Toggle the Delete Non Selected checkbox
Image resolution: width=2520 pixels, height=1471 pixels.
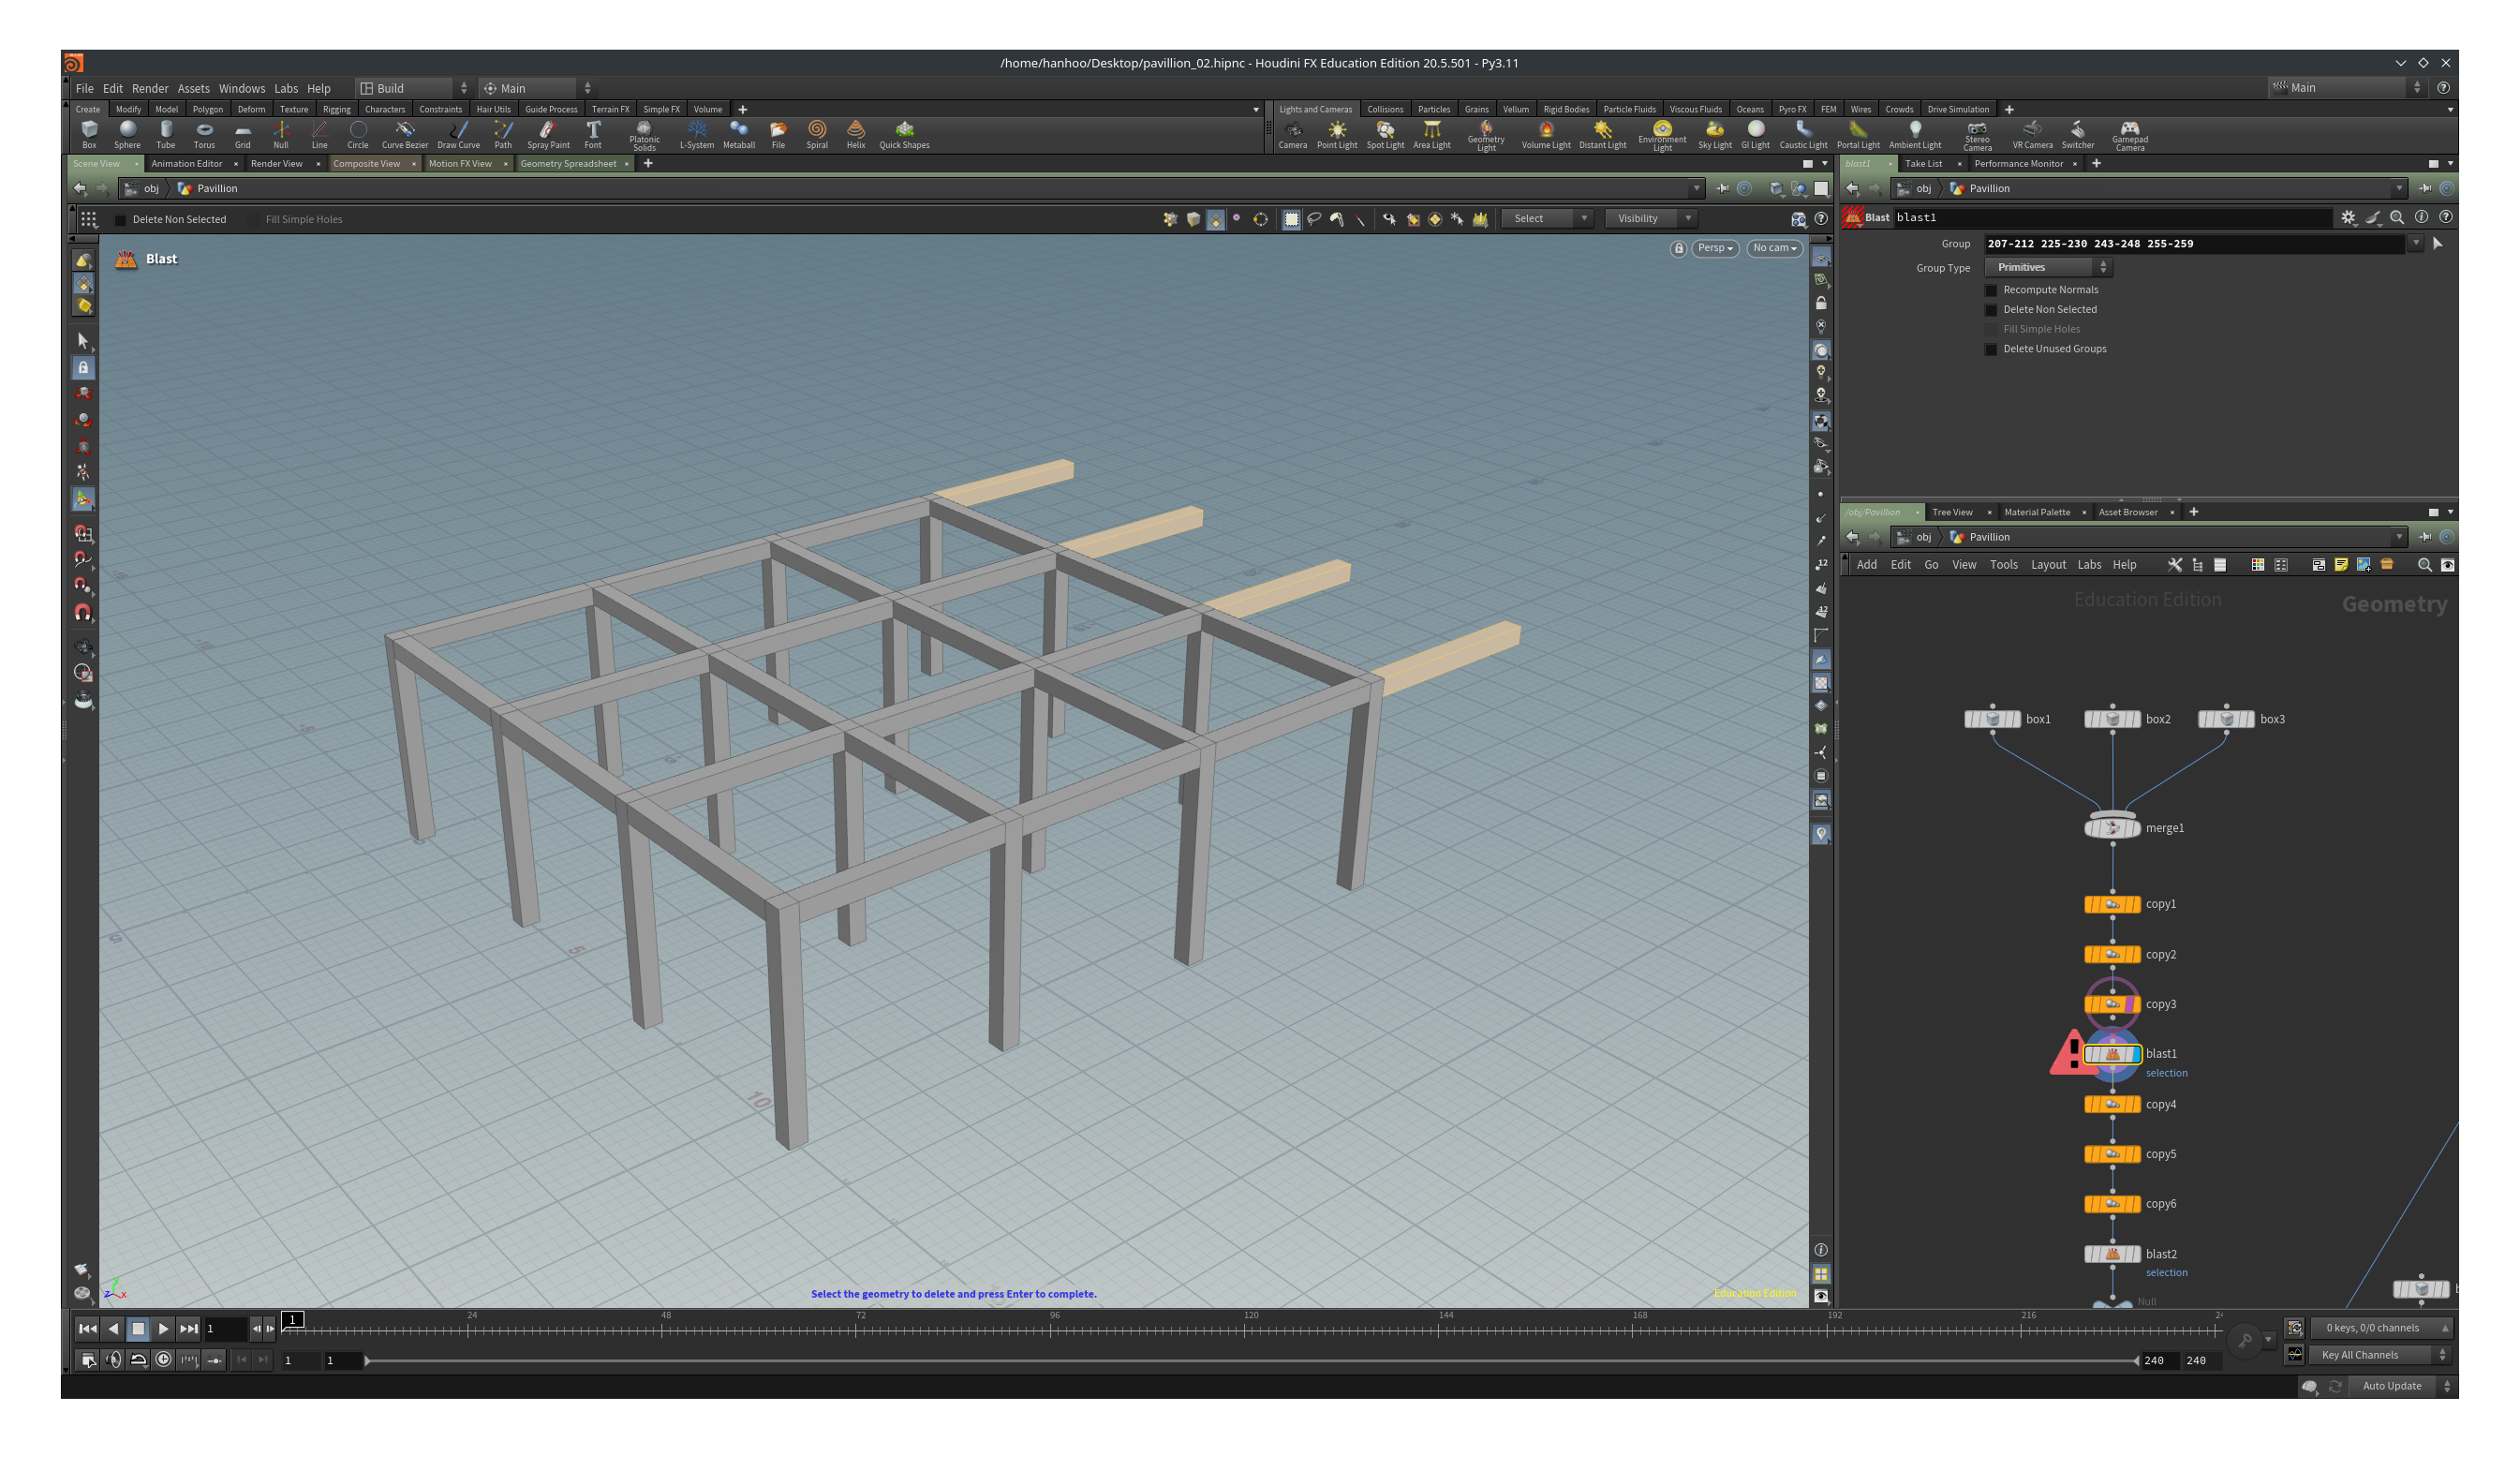1990,308
